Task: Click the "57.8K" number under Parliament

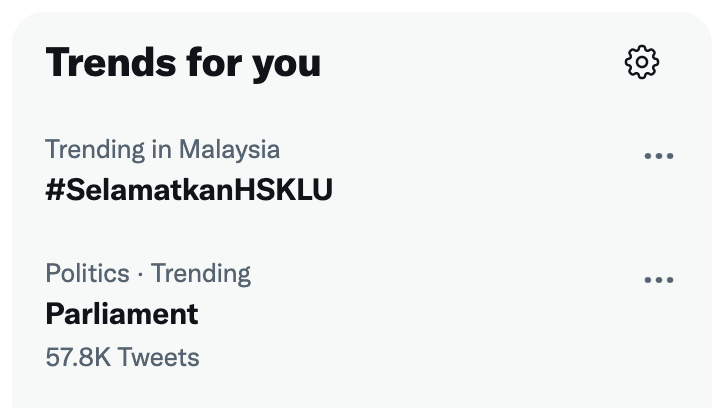Action: (x=78, y=357)
